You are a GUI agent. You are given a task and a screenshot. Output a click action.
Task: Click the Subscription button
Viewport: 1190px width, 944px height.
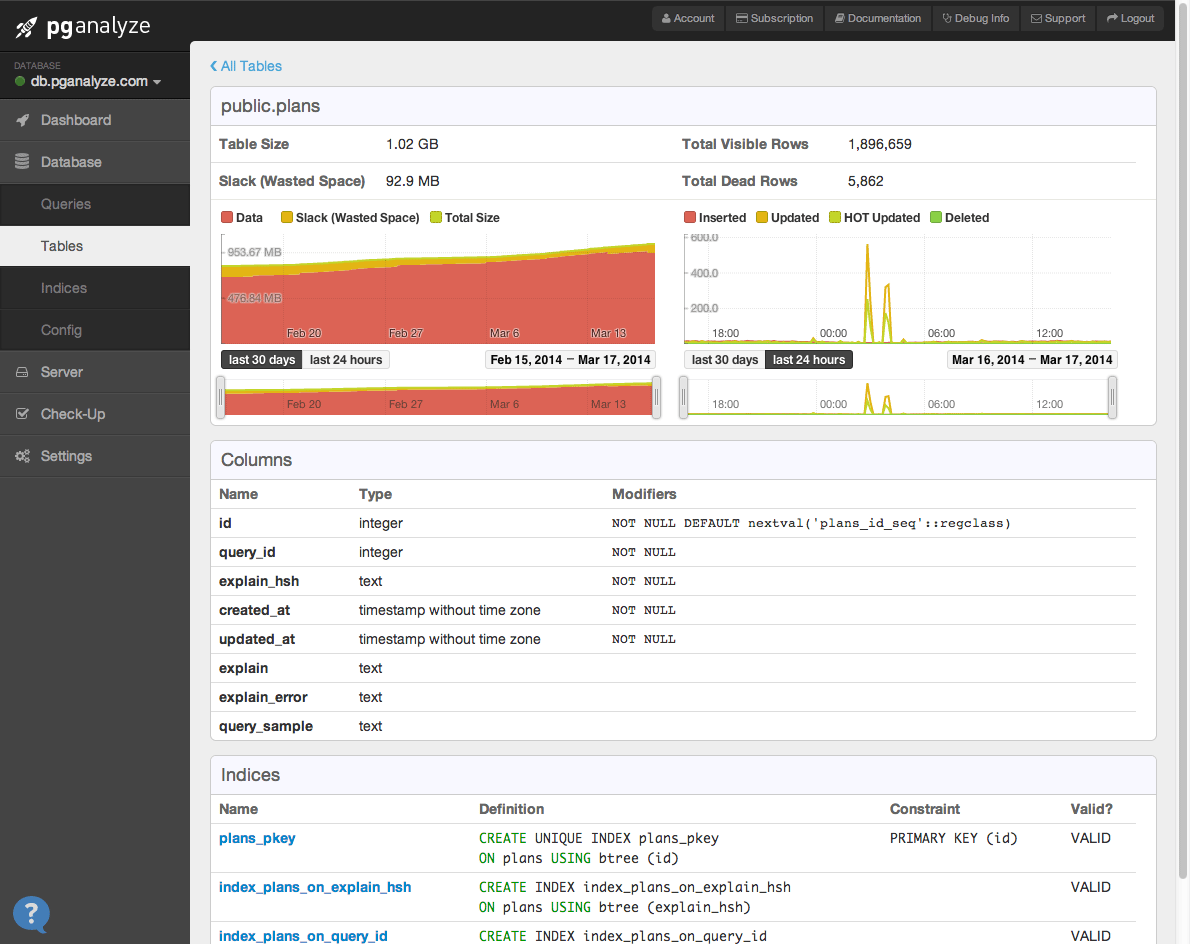pos(774,18)
